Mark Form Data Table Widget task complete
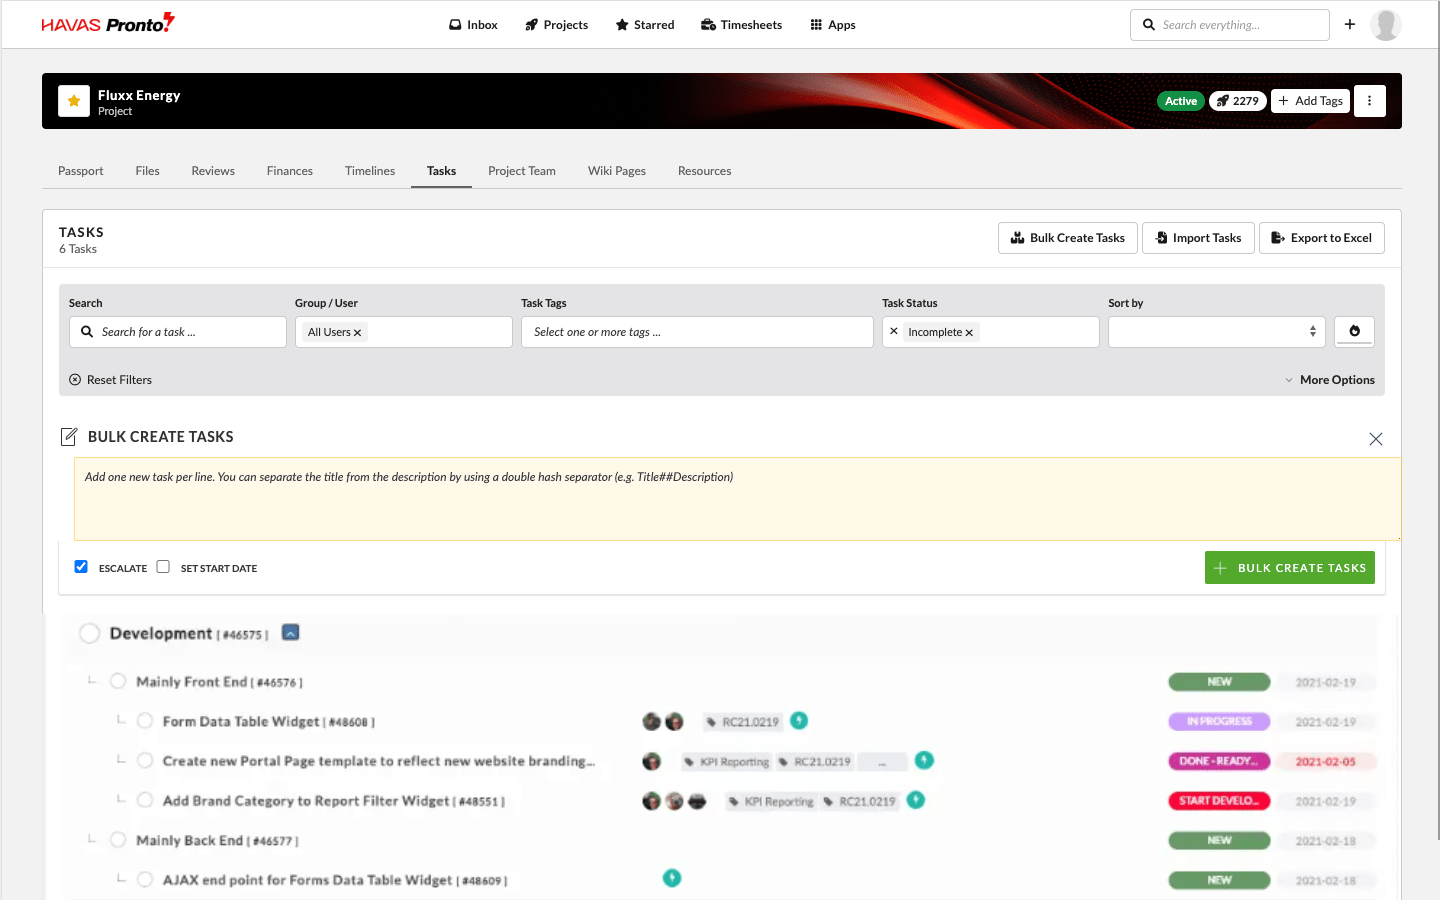Screen dimensions: 1440x900 [x=145, y=721]
